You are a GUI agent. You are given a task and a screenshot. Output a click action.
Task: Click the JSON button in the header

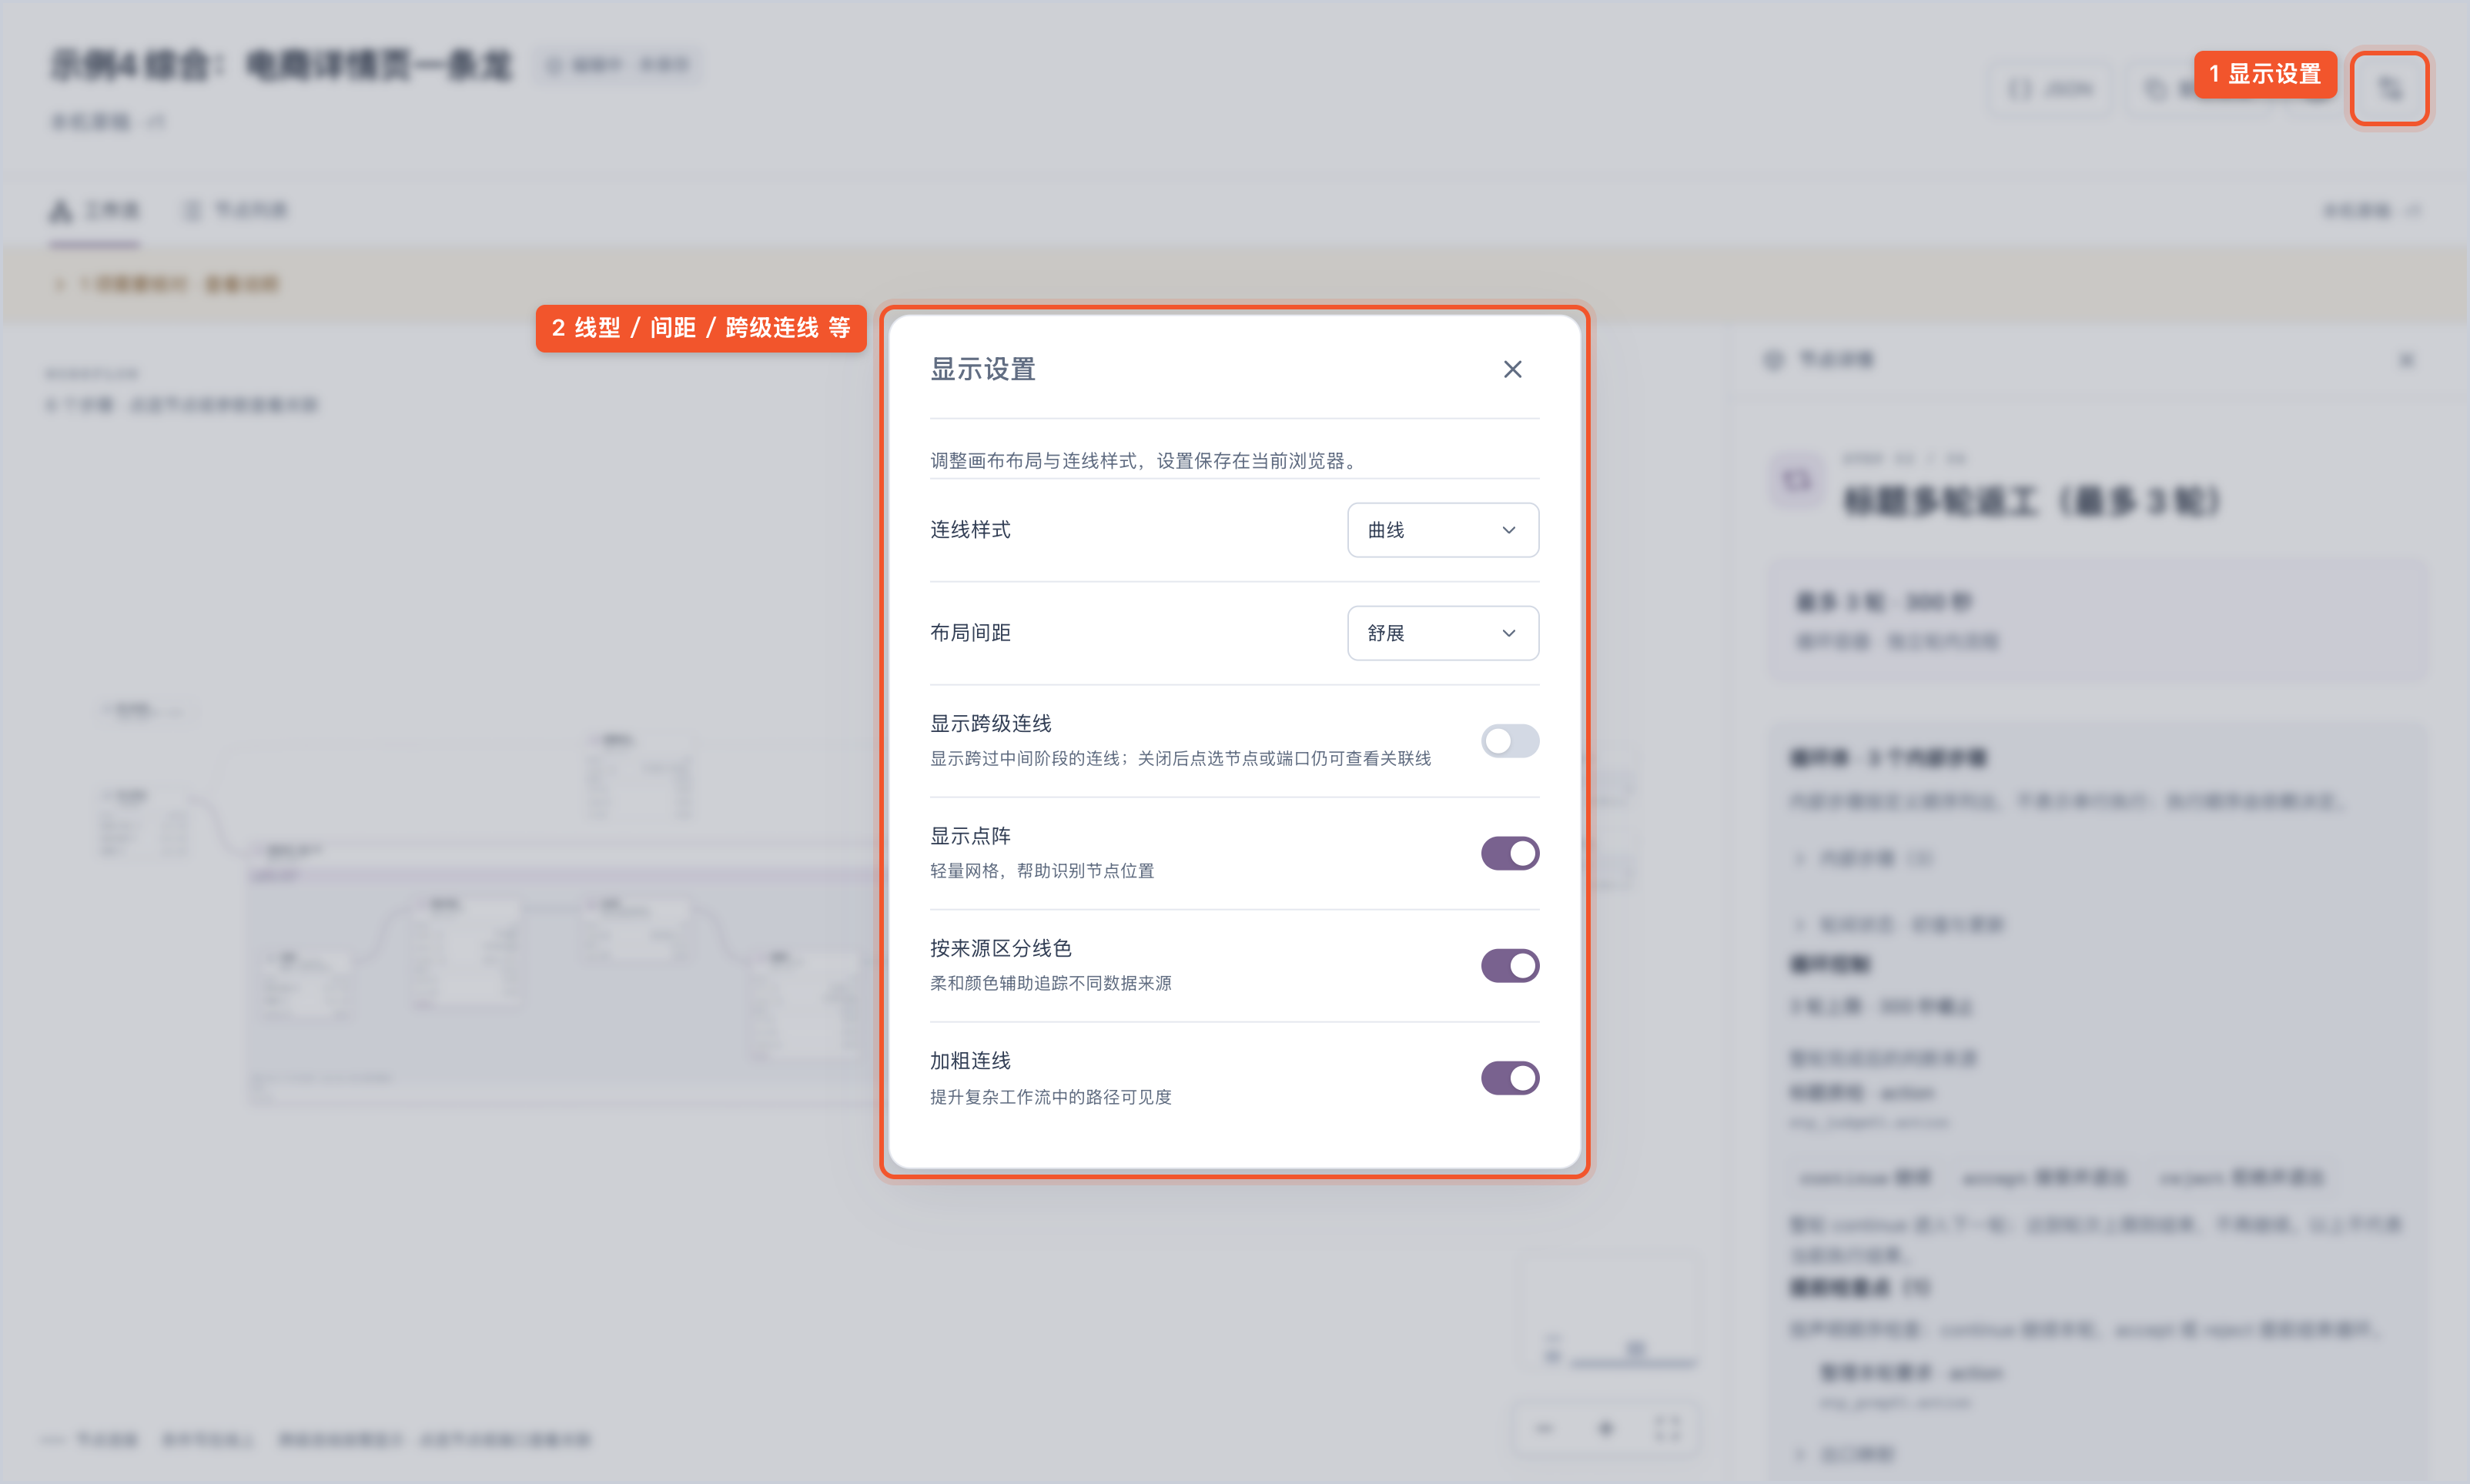[2051, 90]
